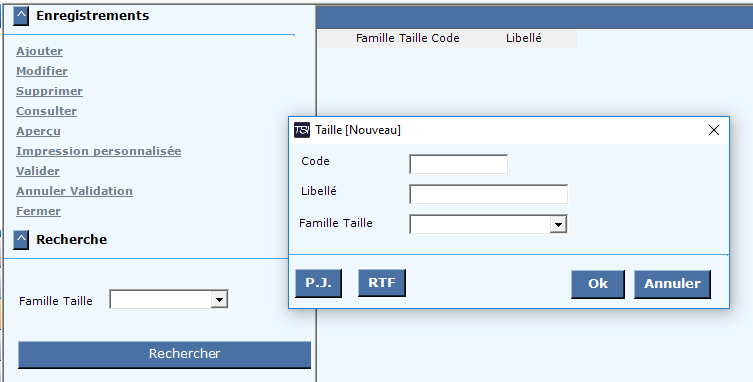Open Famille Taille dropdown in search panel

[219, 300]
